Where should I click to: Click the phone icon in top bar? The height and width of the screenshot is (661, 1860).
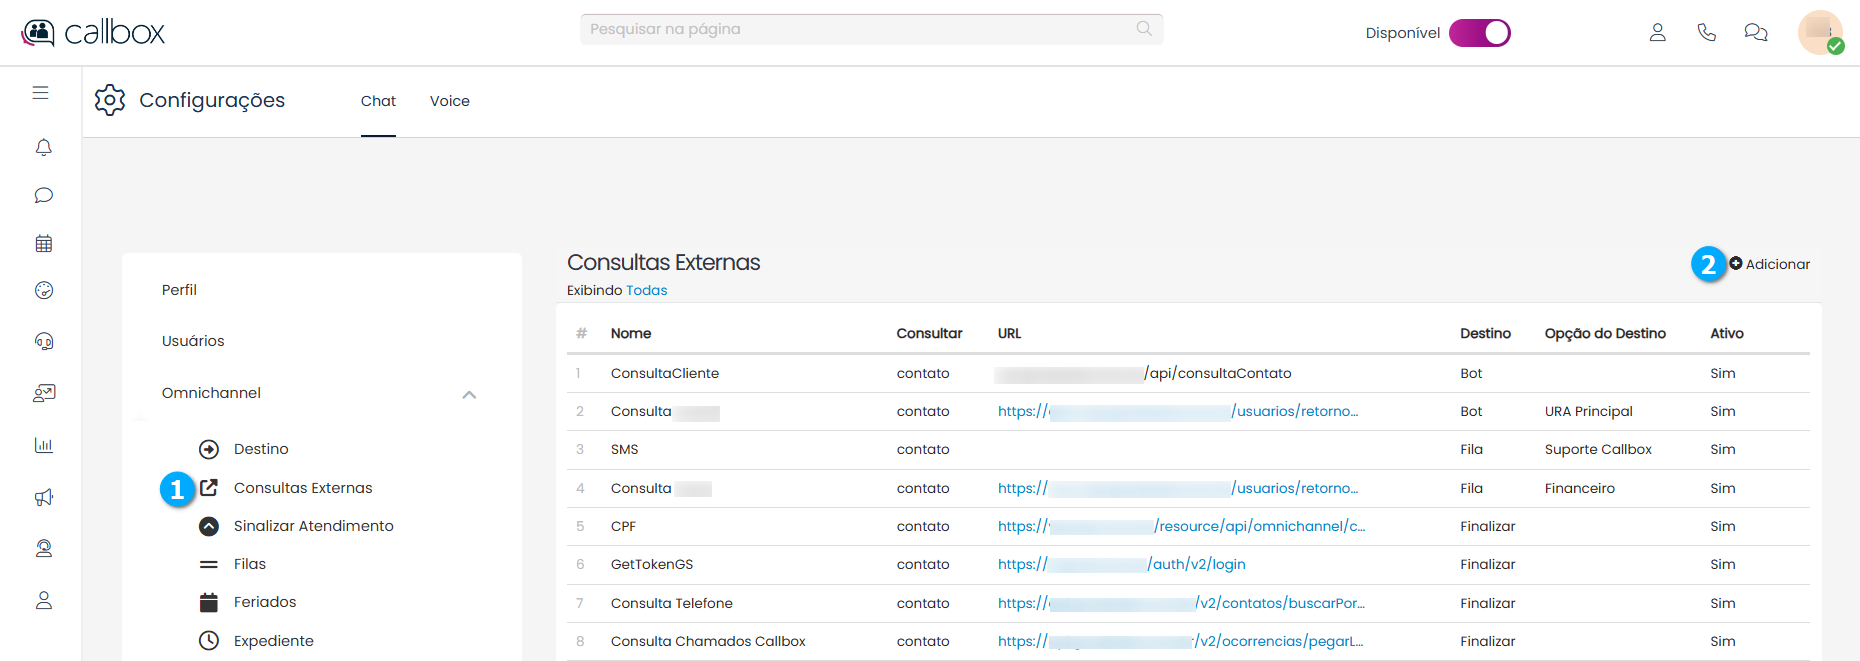tap(1706, 33)
